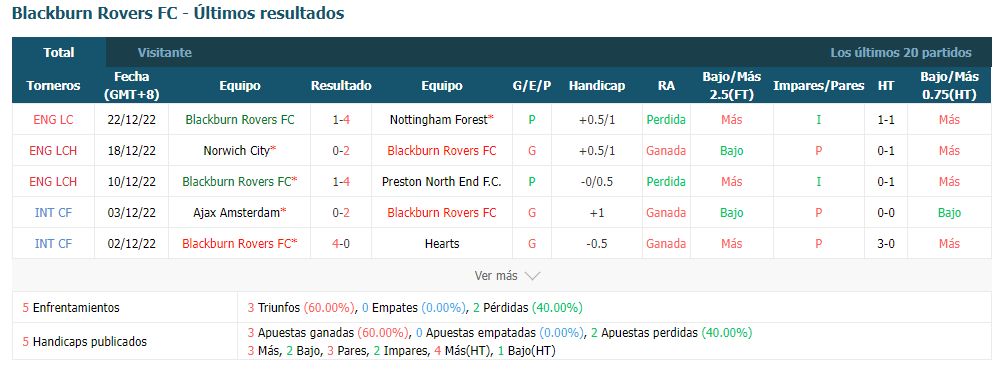1003x371 pixels.
Task: Click INT CF tournament on 03/12/22
Action: point(53,212)
